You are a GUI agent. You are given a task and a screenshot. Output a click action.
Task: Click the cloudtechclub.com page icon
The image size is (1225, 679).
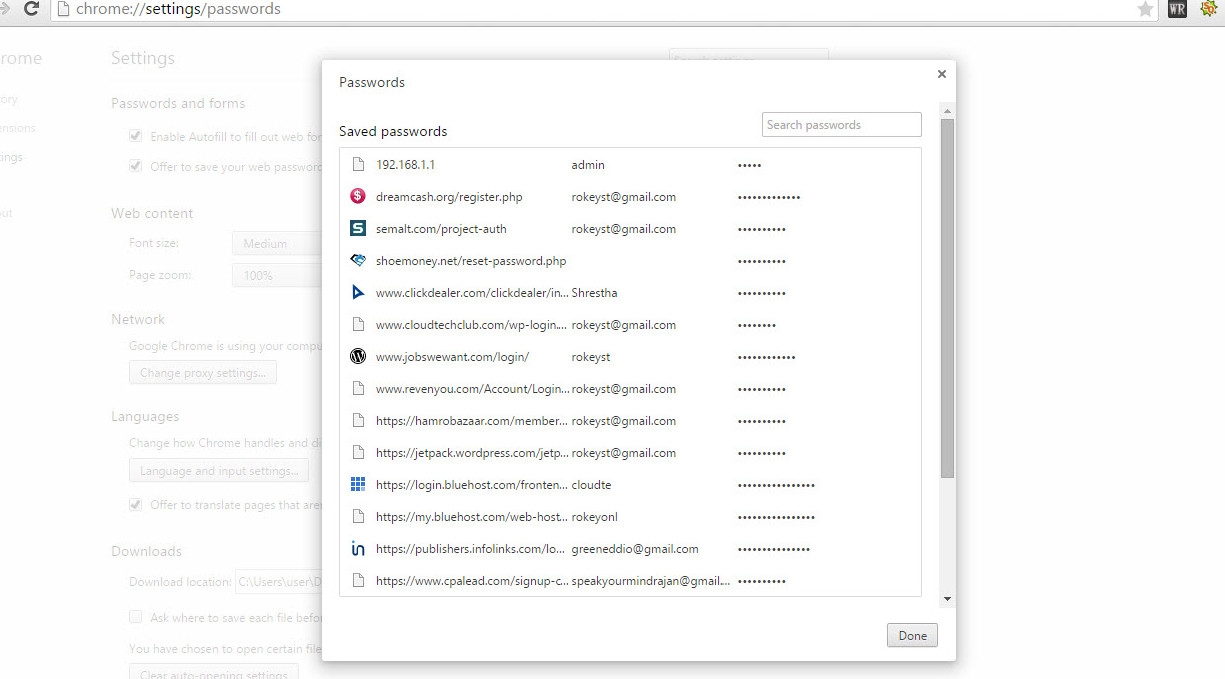358,325
